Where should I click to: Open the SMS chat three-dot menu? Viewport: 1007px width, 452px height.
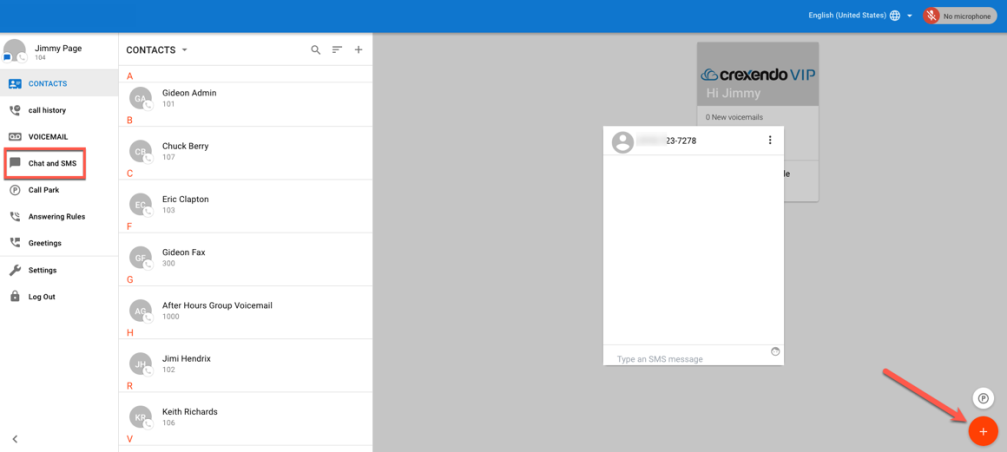coord(770,141)
